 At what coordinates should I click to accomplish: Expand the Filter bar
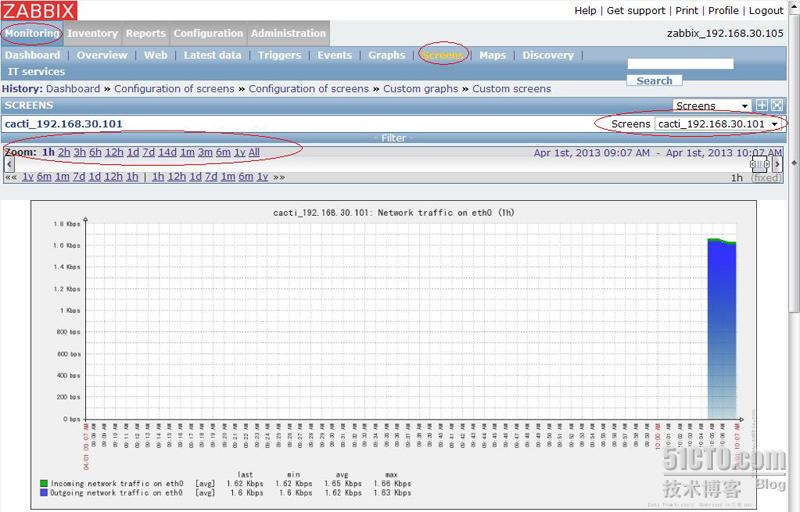[393, 138]
